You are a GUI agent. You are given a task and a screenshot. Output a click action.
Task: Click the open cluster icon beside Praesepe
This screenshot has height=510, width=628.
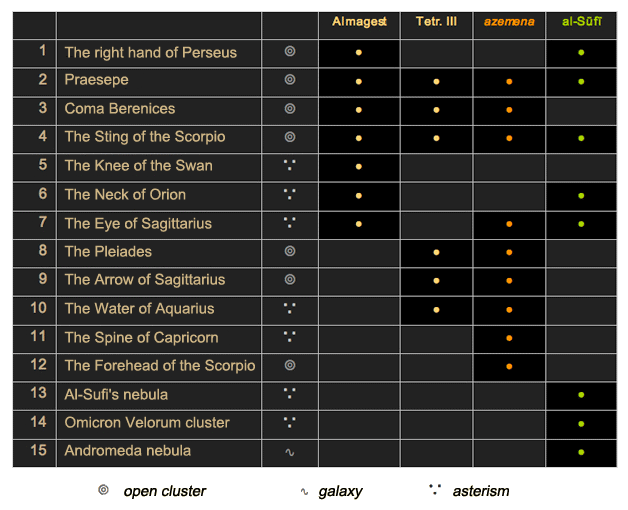click(290, 80)
